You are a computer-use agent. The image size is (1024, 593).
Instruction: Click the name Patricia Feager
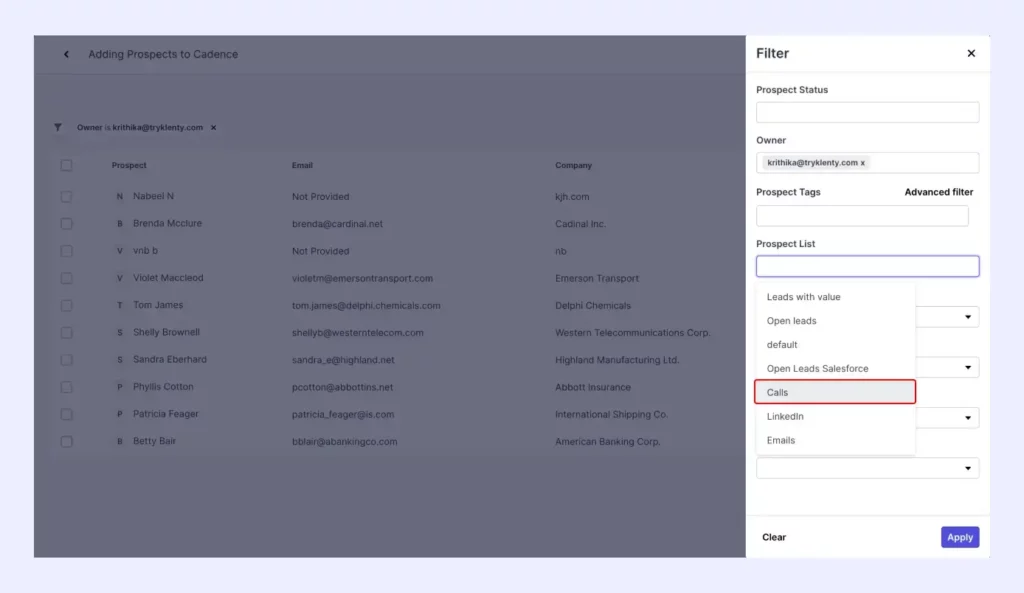(166, 413)
